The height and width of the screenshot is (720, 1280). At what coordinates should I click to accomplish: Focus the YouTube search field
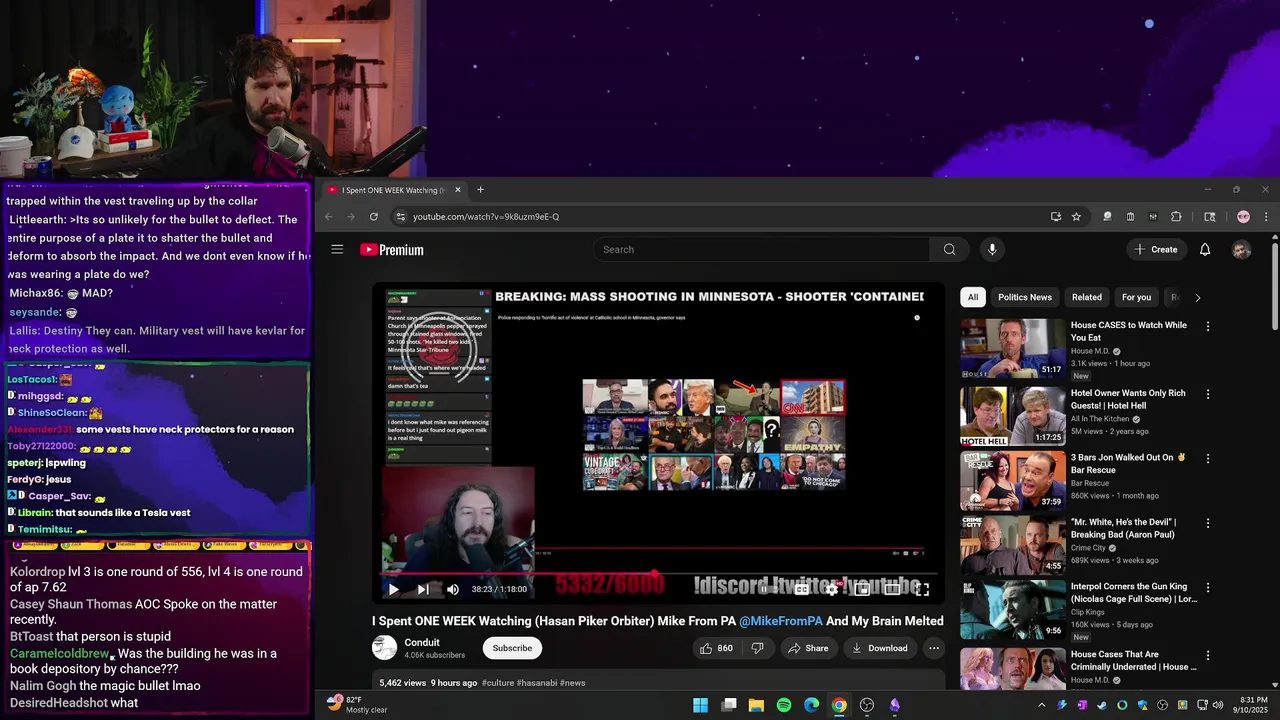[x=762, y=249]
